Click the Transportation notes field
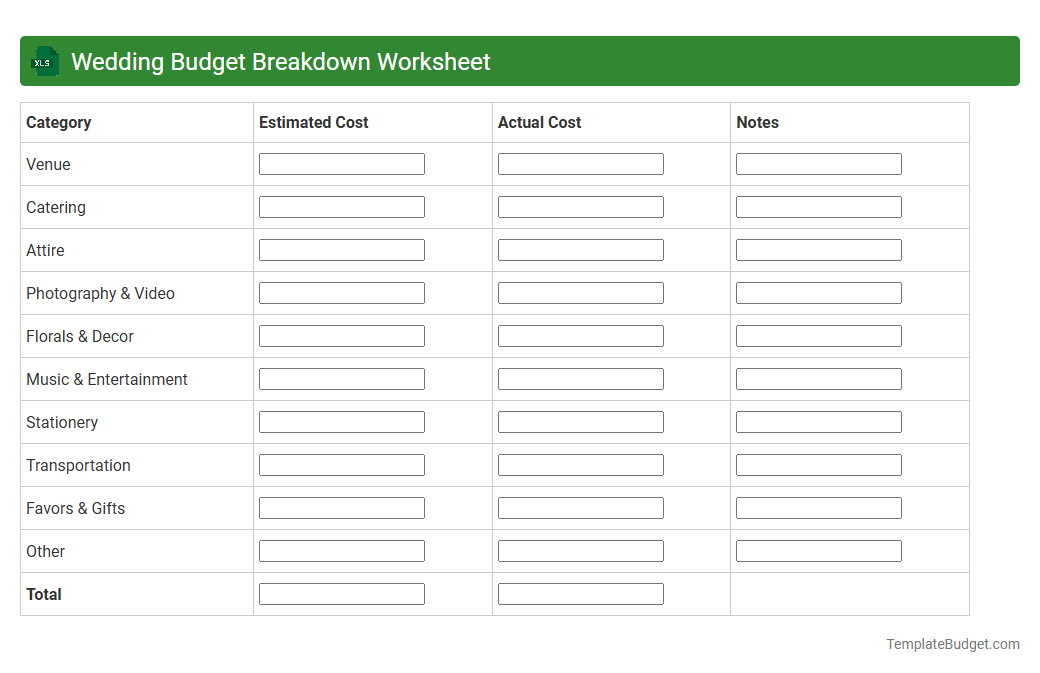1040x673 pixels. 818,464
